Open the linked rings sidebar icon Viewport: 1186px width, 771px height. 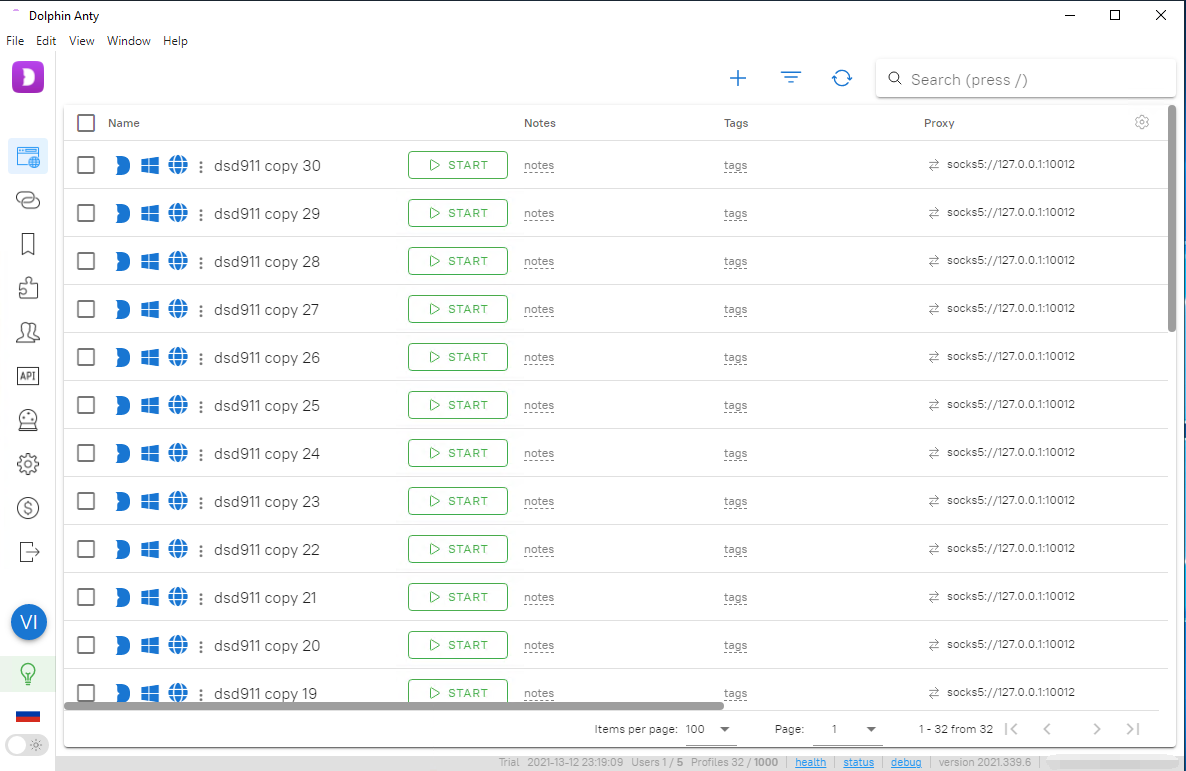click(x=28, y=200)
